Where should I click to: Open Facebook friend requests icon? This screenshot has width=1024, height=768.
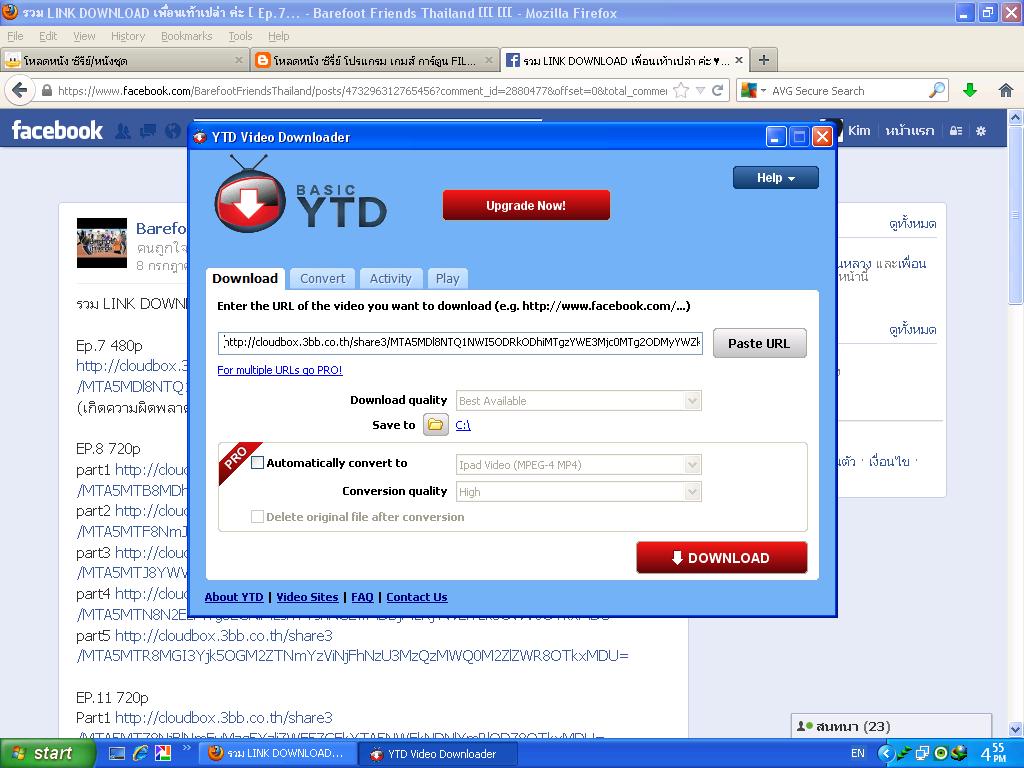123,131
